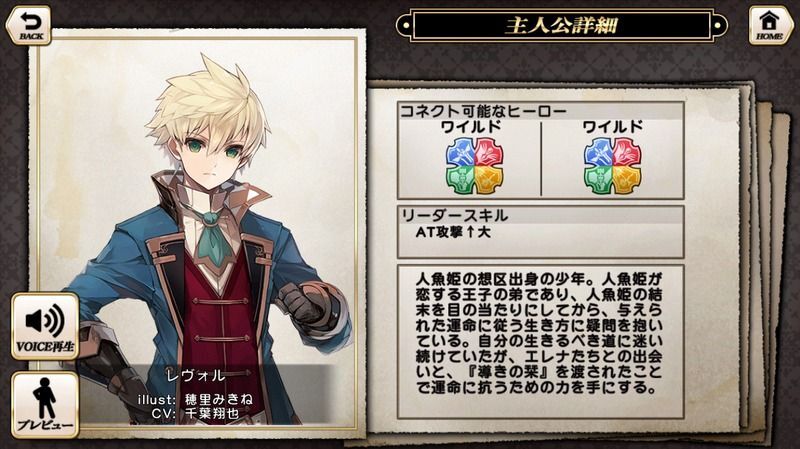
Task: Tap red quadrant of right emblem
Action: (627, 152)
